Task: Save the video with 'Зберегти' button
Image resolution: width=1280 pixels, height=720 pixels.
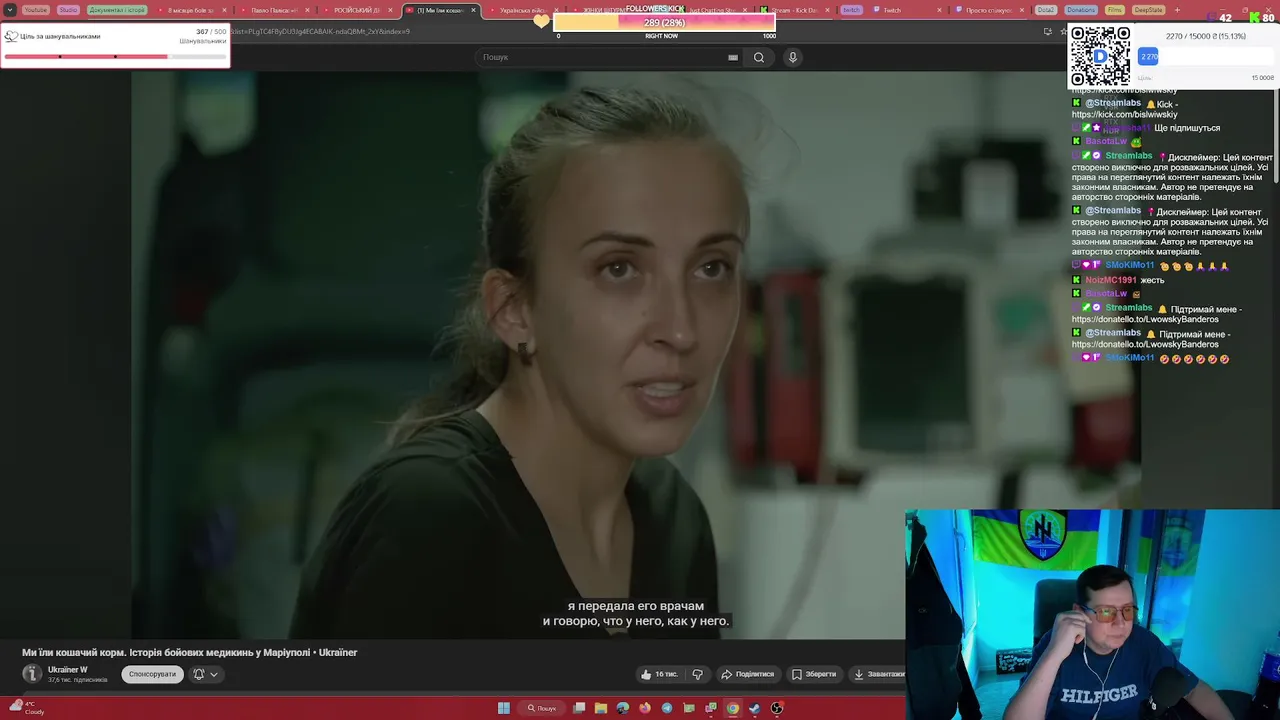Action: [x=814, y=674]
